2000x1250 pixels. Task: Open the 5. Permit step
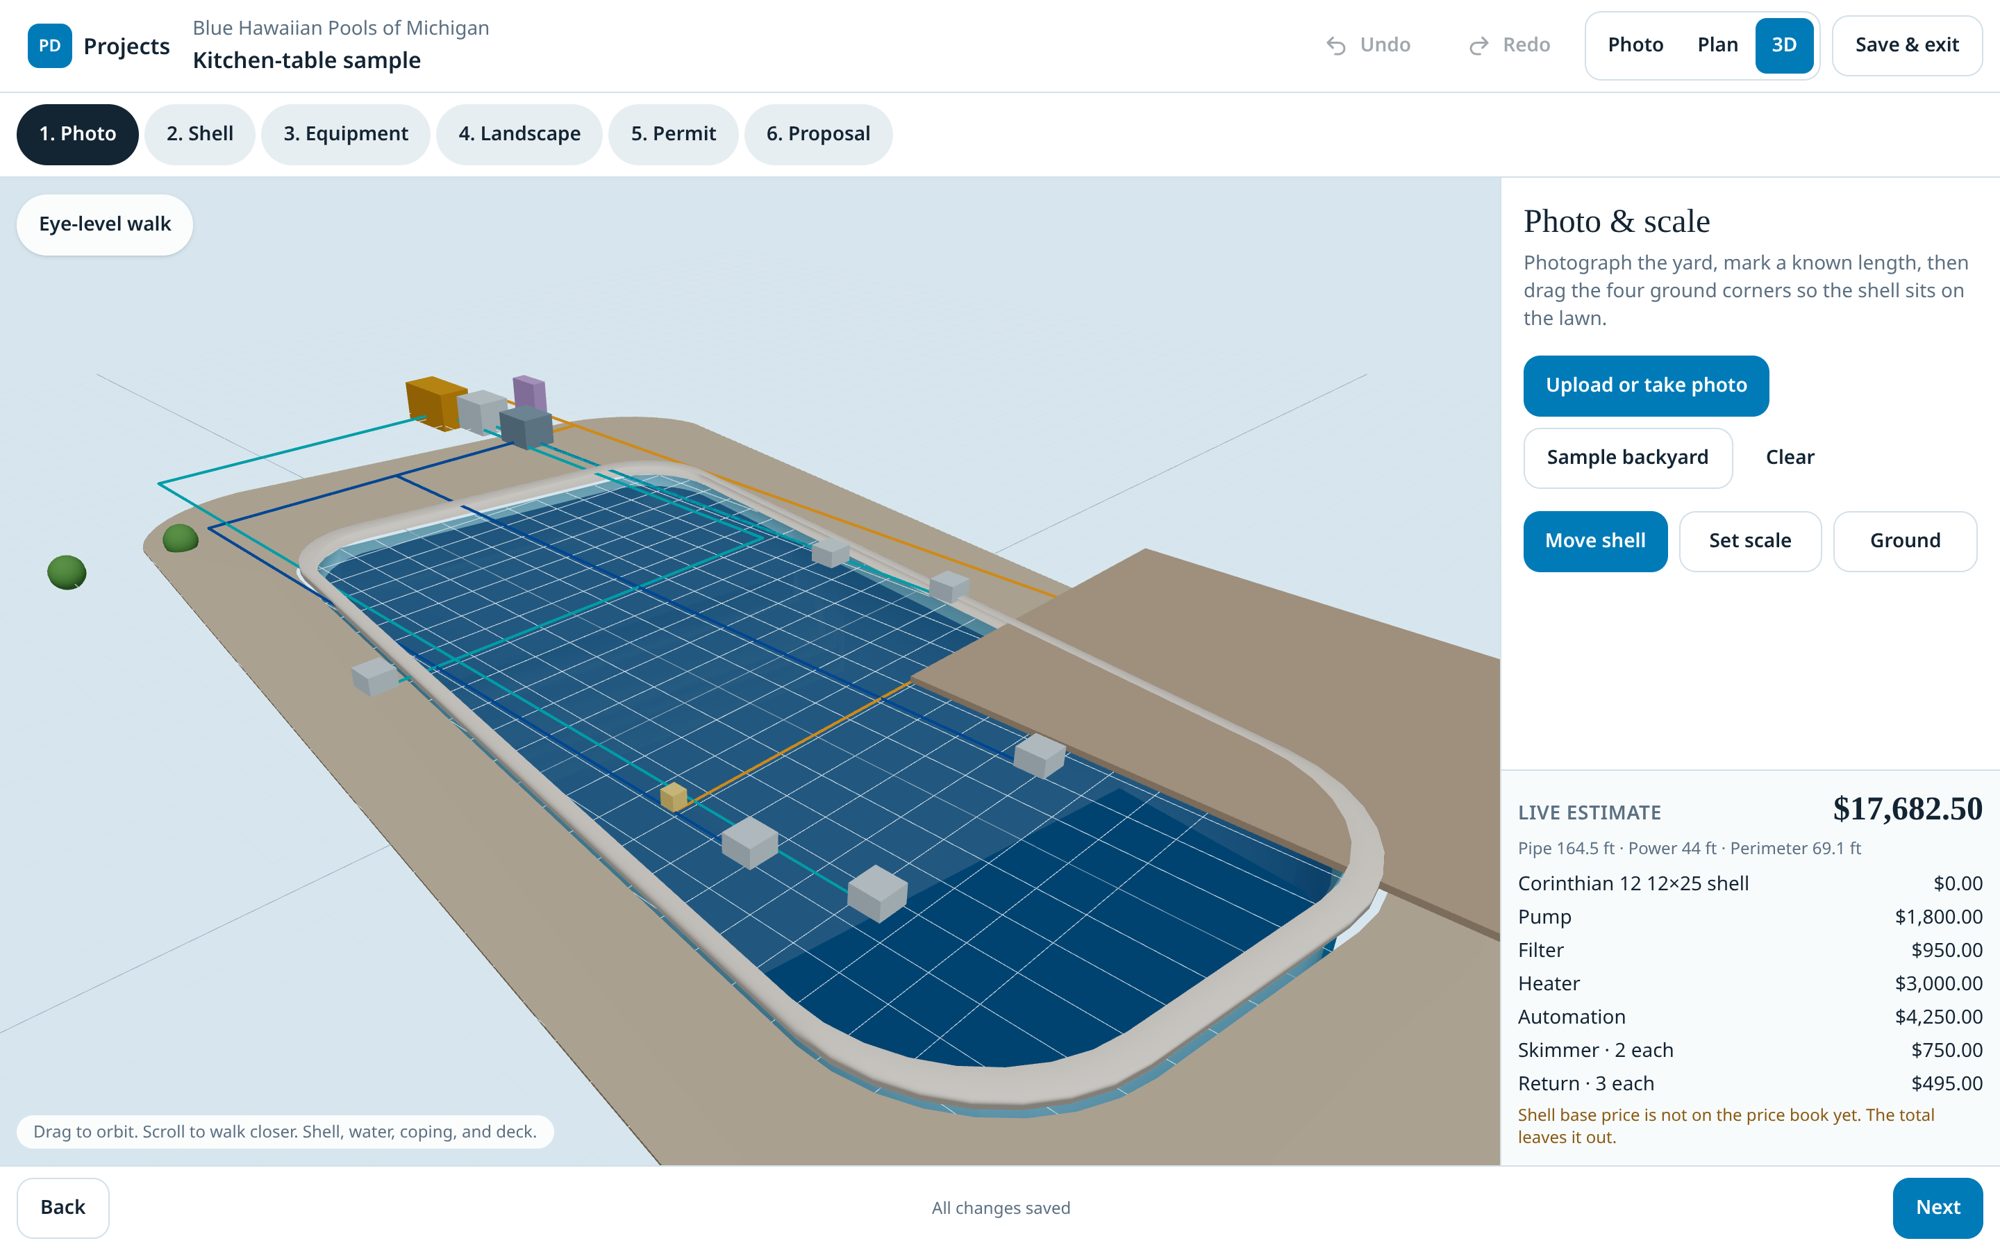pyautogui.click(x=673, y=134)
